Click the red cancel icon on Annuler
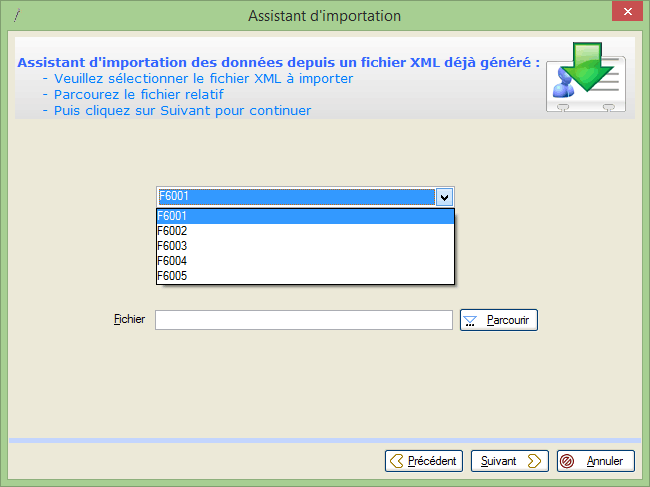 point(567,461)
